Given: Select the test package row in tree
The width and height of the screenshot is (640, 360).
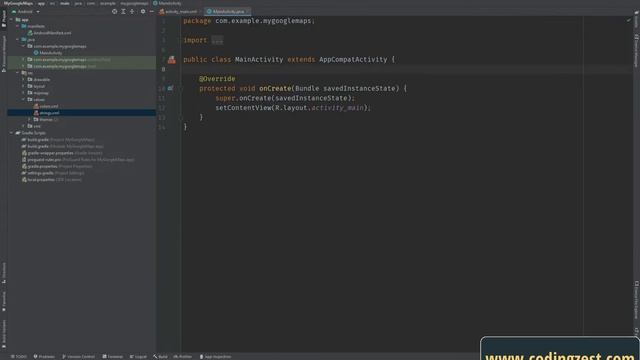Looking at the screenshot, I should click(81, 66).
